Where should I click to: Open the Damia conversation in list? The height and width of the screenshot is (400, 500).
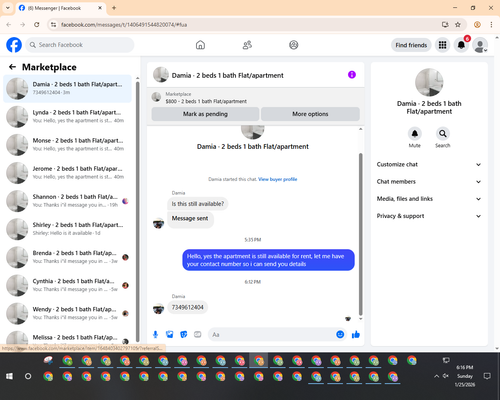point(67,89)
